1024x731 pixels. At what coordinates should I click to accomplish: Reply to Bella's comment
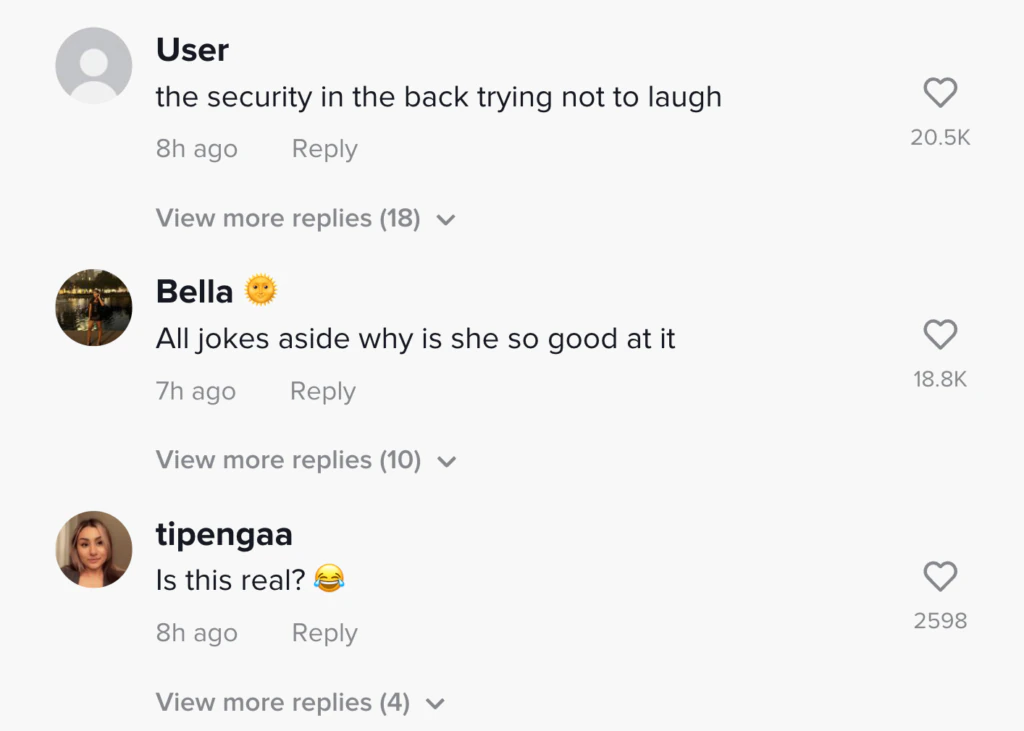pos(322,391)
